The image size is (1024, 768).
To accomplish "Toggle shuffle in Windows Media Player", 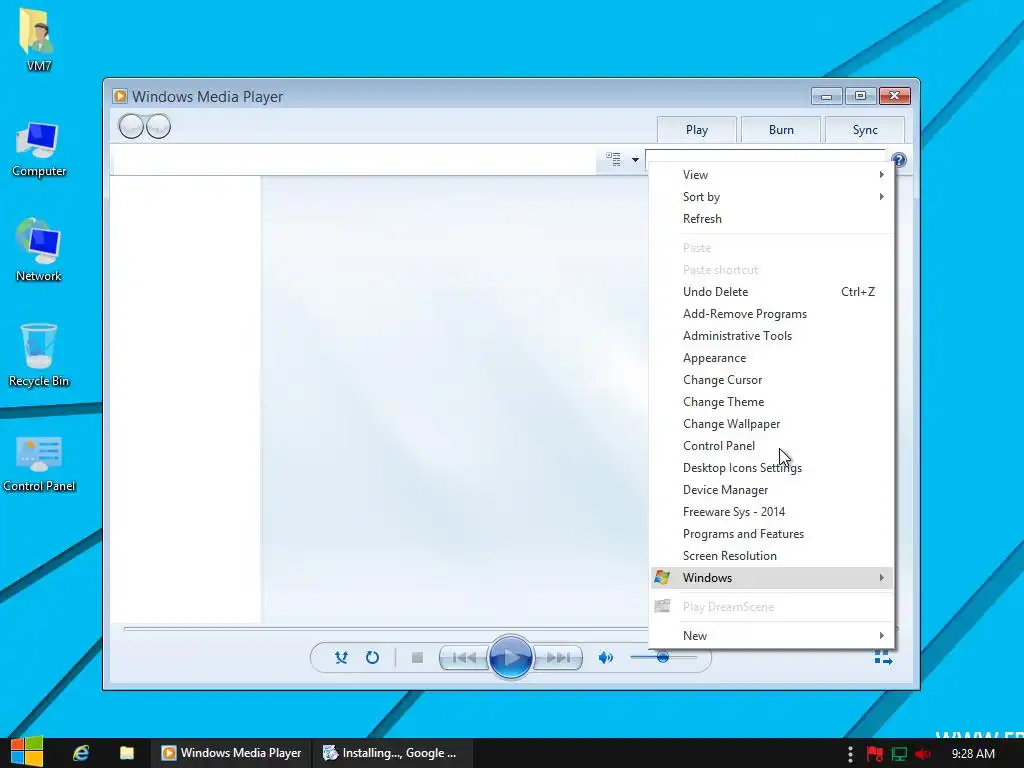I will [341, 658].
